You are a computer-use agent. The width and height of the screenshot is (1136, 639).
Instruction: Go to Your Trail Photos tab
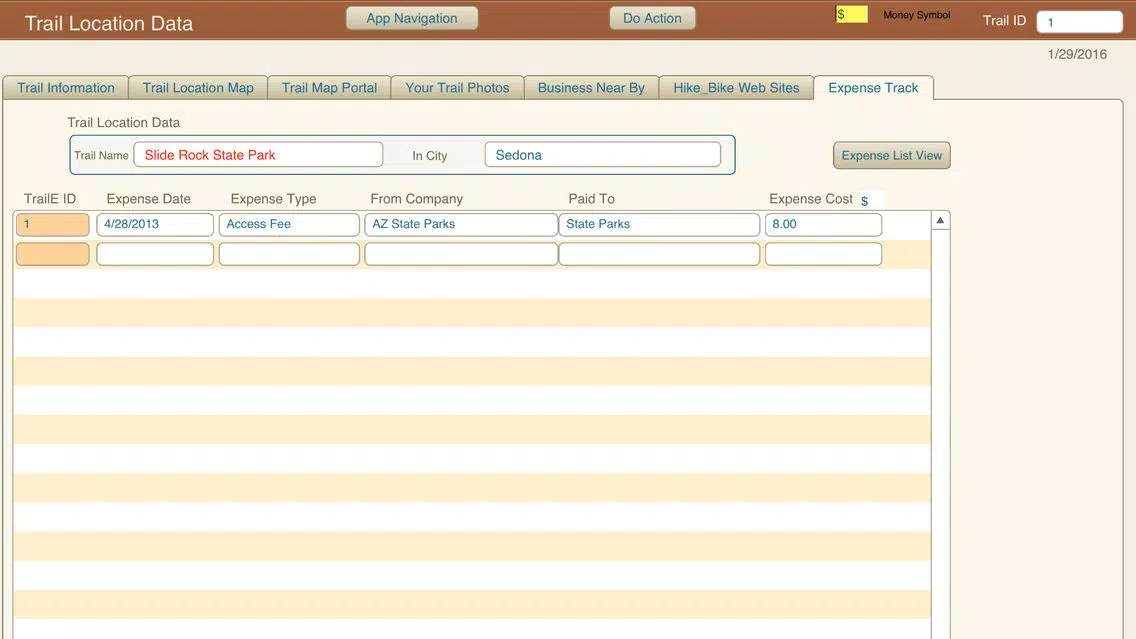(457, 88)
